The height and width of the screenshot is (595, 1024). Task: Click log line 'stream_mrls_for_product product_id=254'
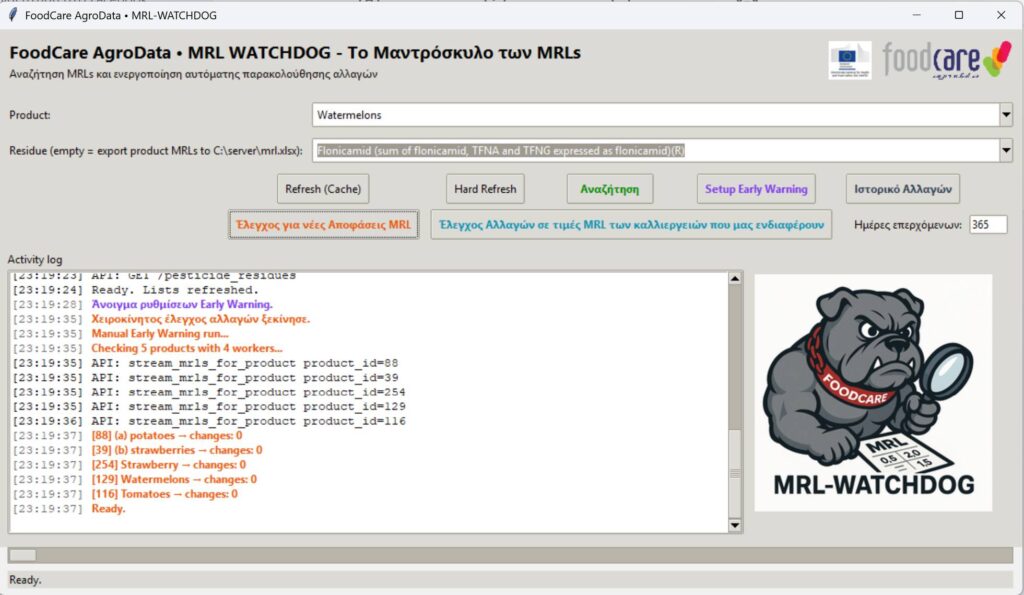click(266, 392)
